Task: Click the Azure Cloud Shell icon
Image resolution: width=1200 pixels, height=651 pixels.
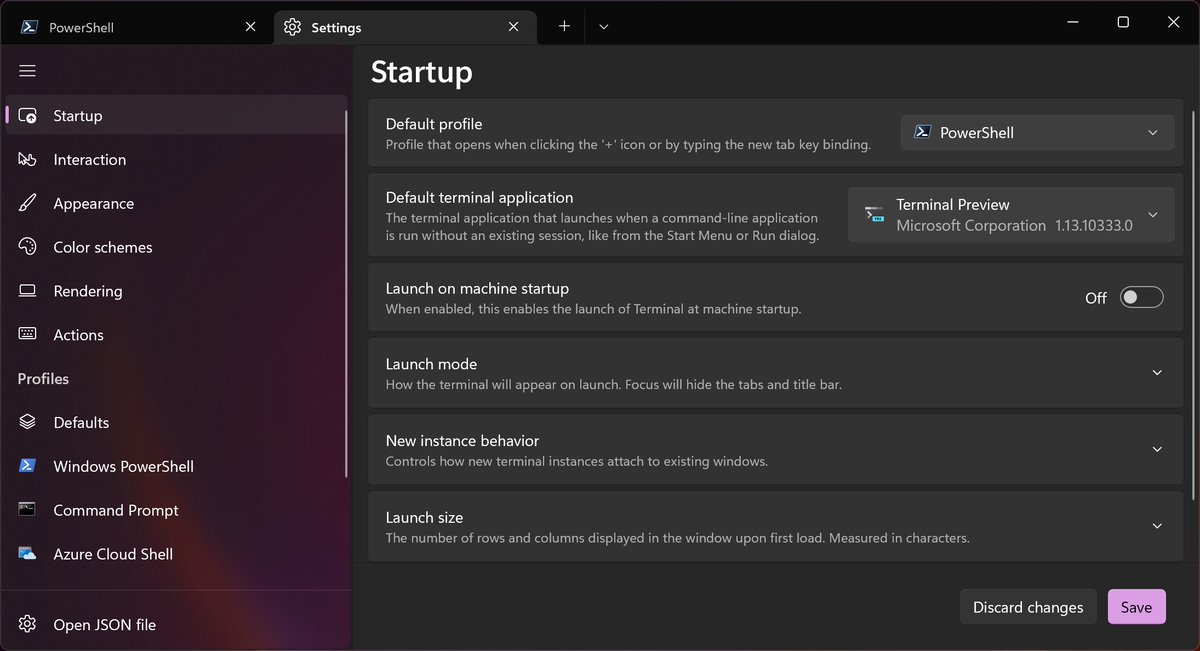Action: tap(28, 554)
